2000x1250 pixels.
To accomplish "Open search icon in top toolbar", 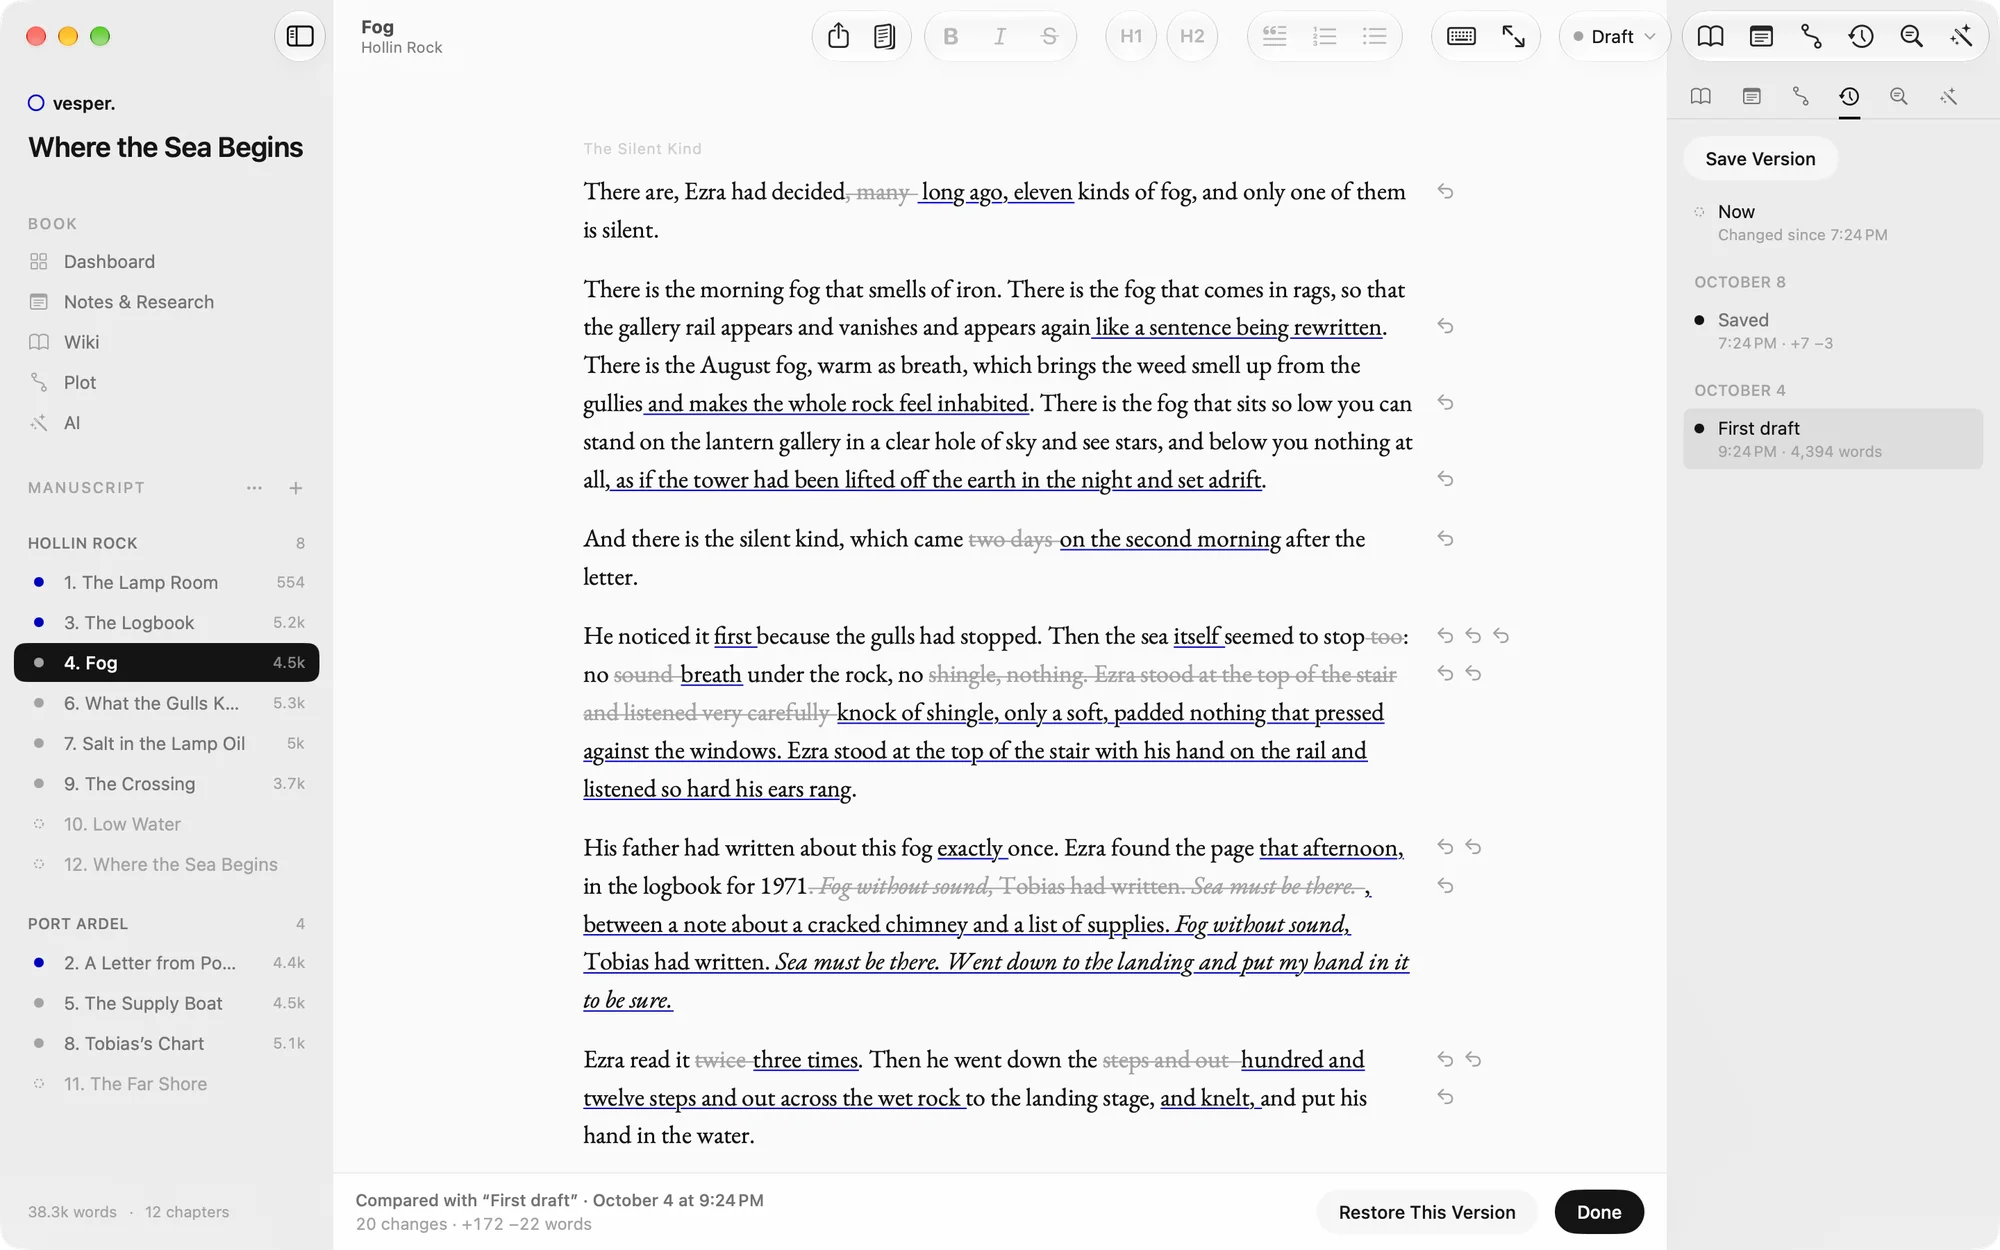I will [x=1911, y=36].
